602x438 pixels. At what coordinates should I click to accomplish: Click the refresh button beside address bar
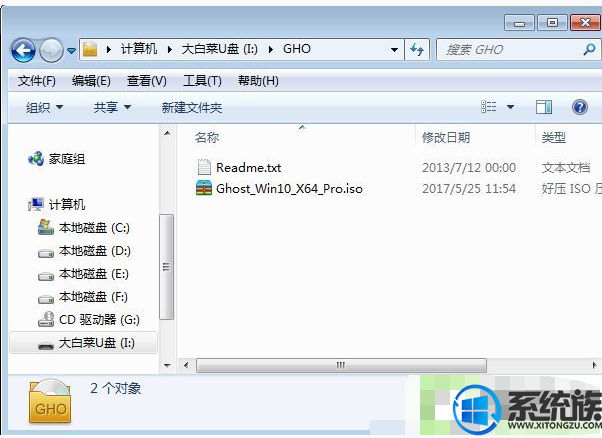(x=417, y=50)
